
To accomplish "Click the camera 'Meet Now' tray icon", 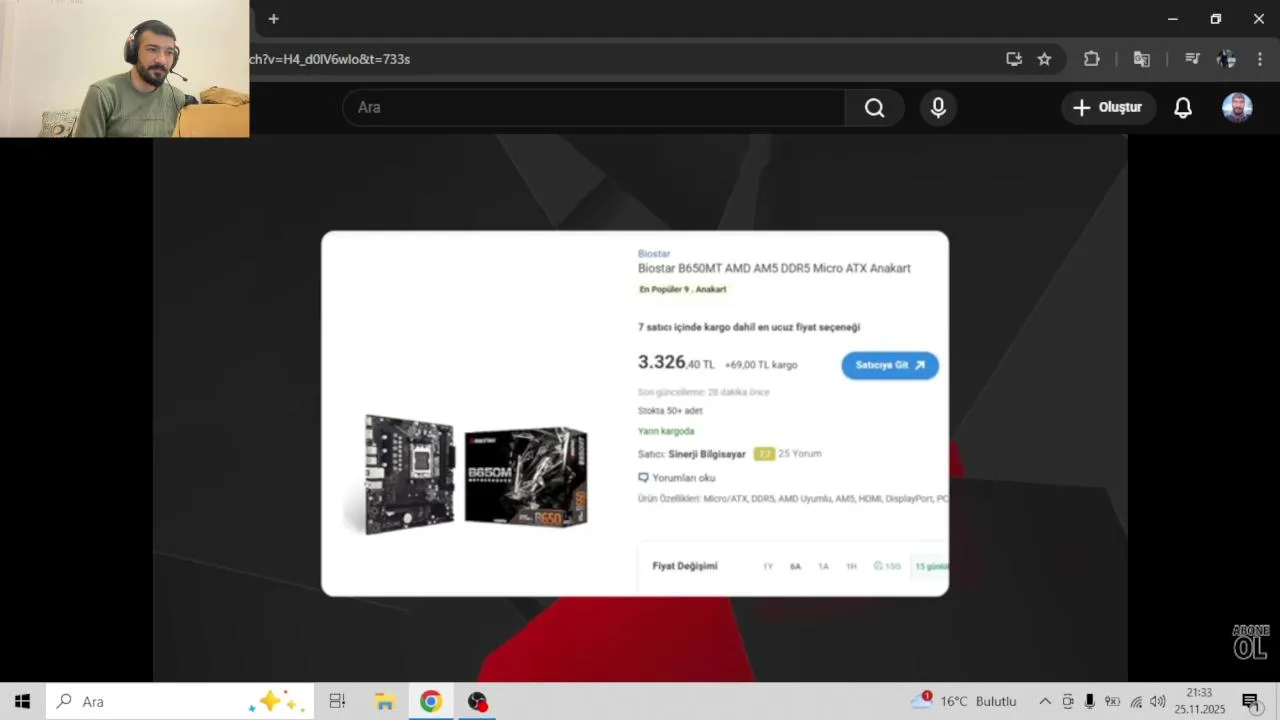I will pyautogui.click(x=1068, y=702).
